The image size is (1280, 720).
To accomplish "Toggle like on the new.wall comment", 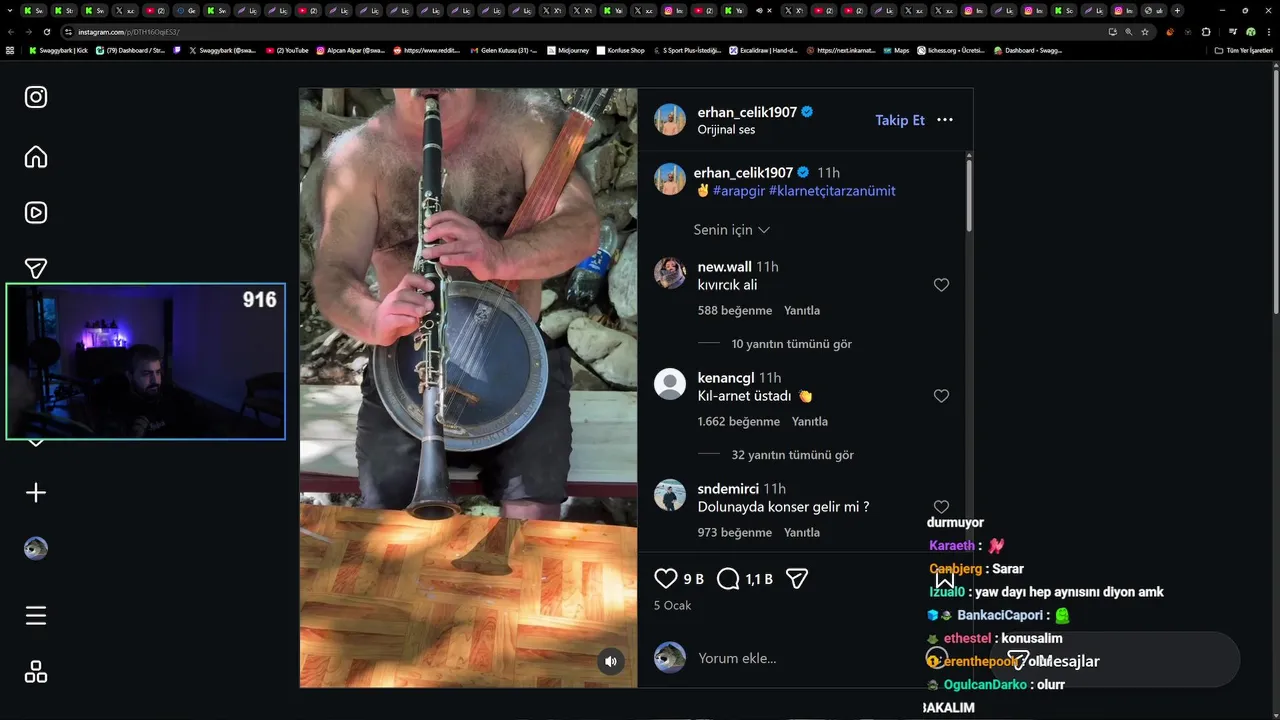I will 941,285.
